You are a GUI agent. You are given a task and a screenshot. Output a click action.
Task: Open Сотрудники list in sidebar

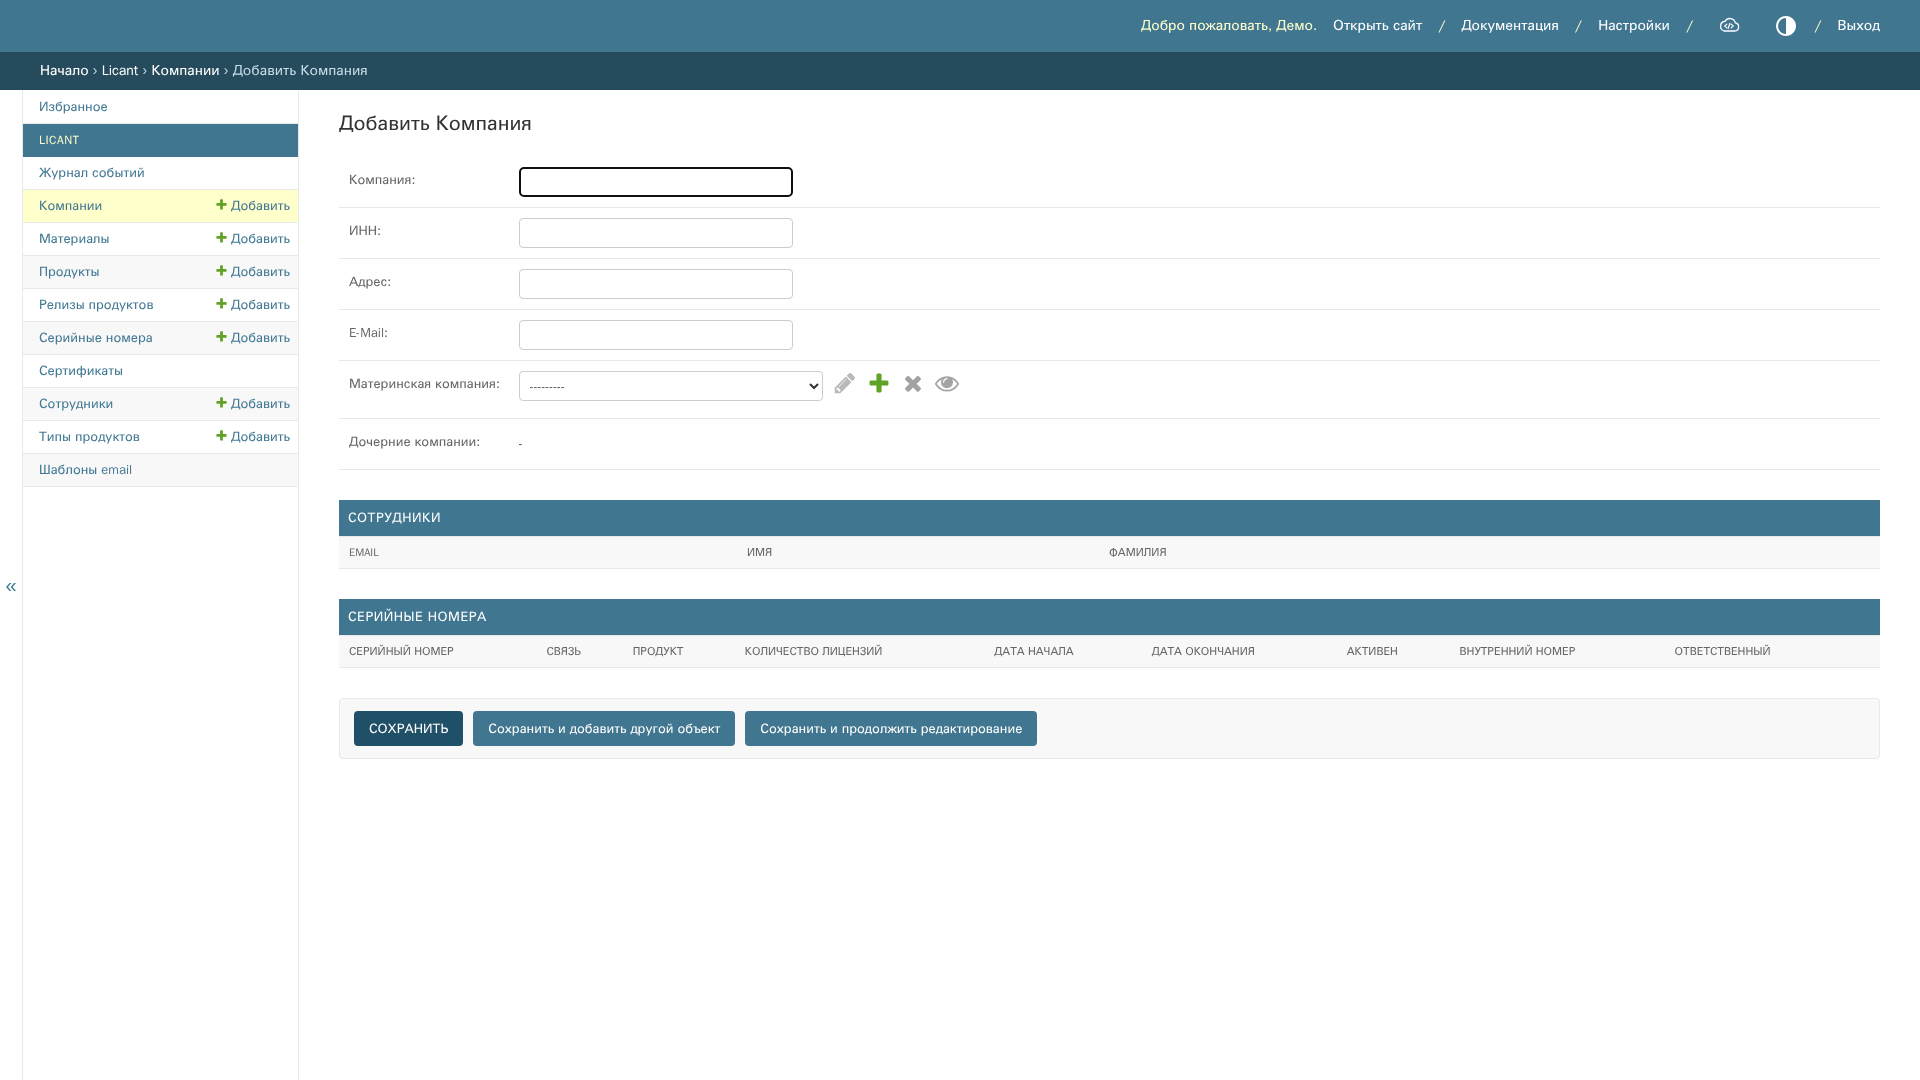click(x=76, y=404)
